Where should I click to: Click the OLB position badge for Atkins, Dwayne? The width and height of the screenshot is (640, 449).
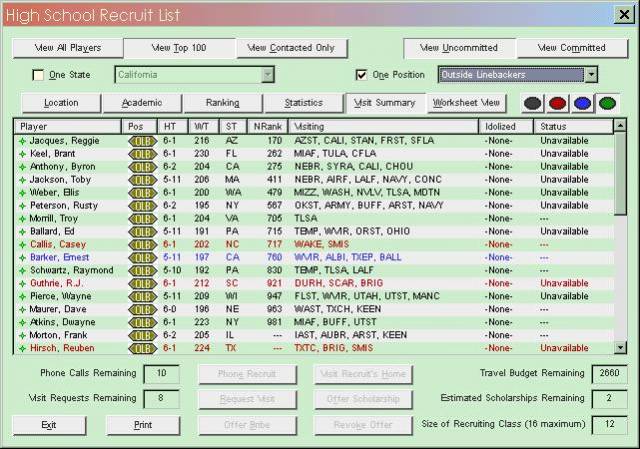pos(142,322)
